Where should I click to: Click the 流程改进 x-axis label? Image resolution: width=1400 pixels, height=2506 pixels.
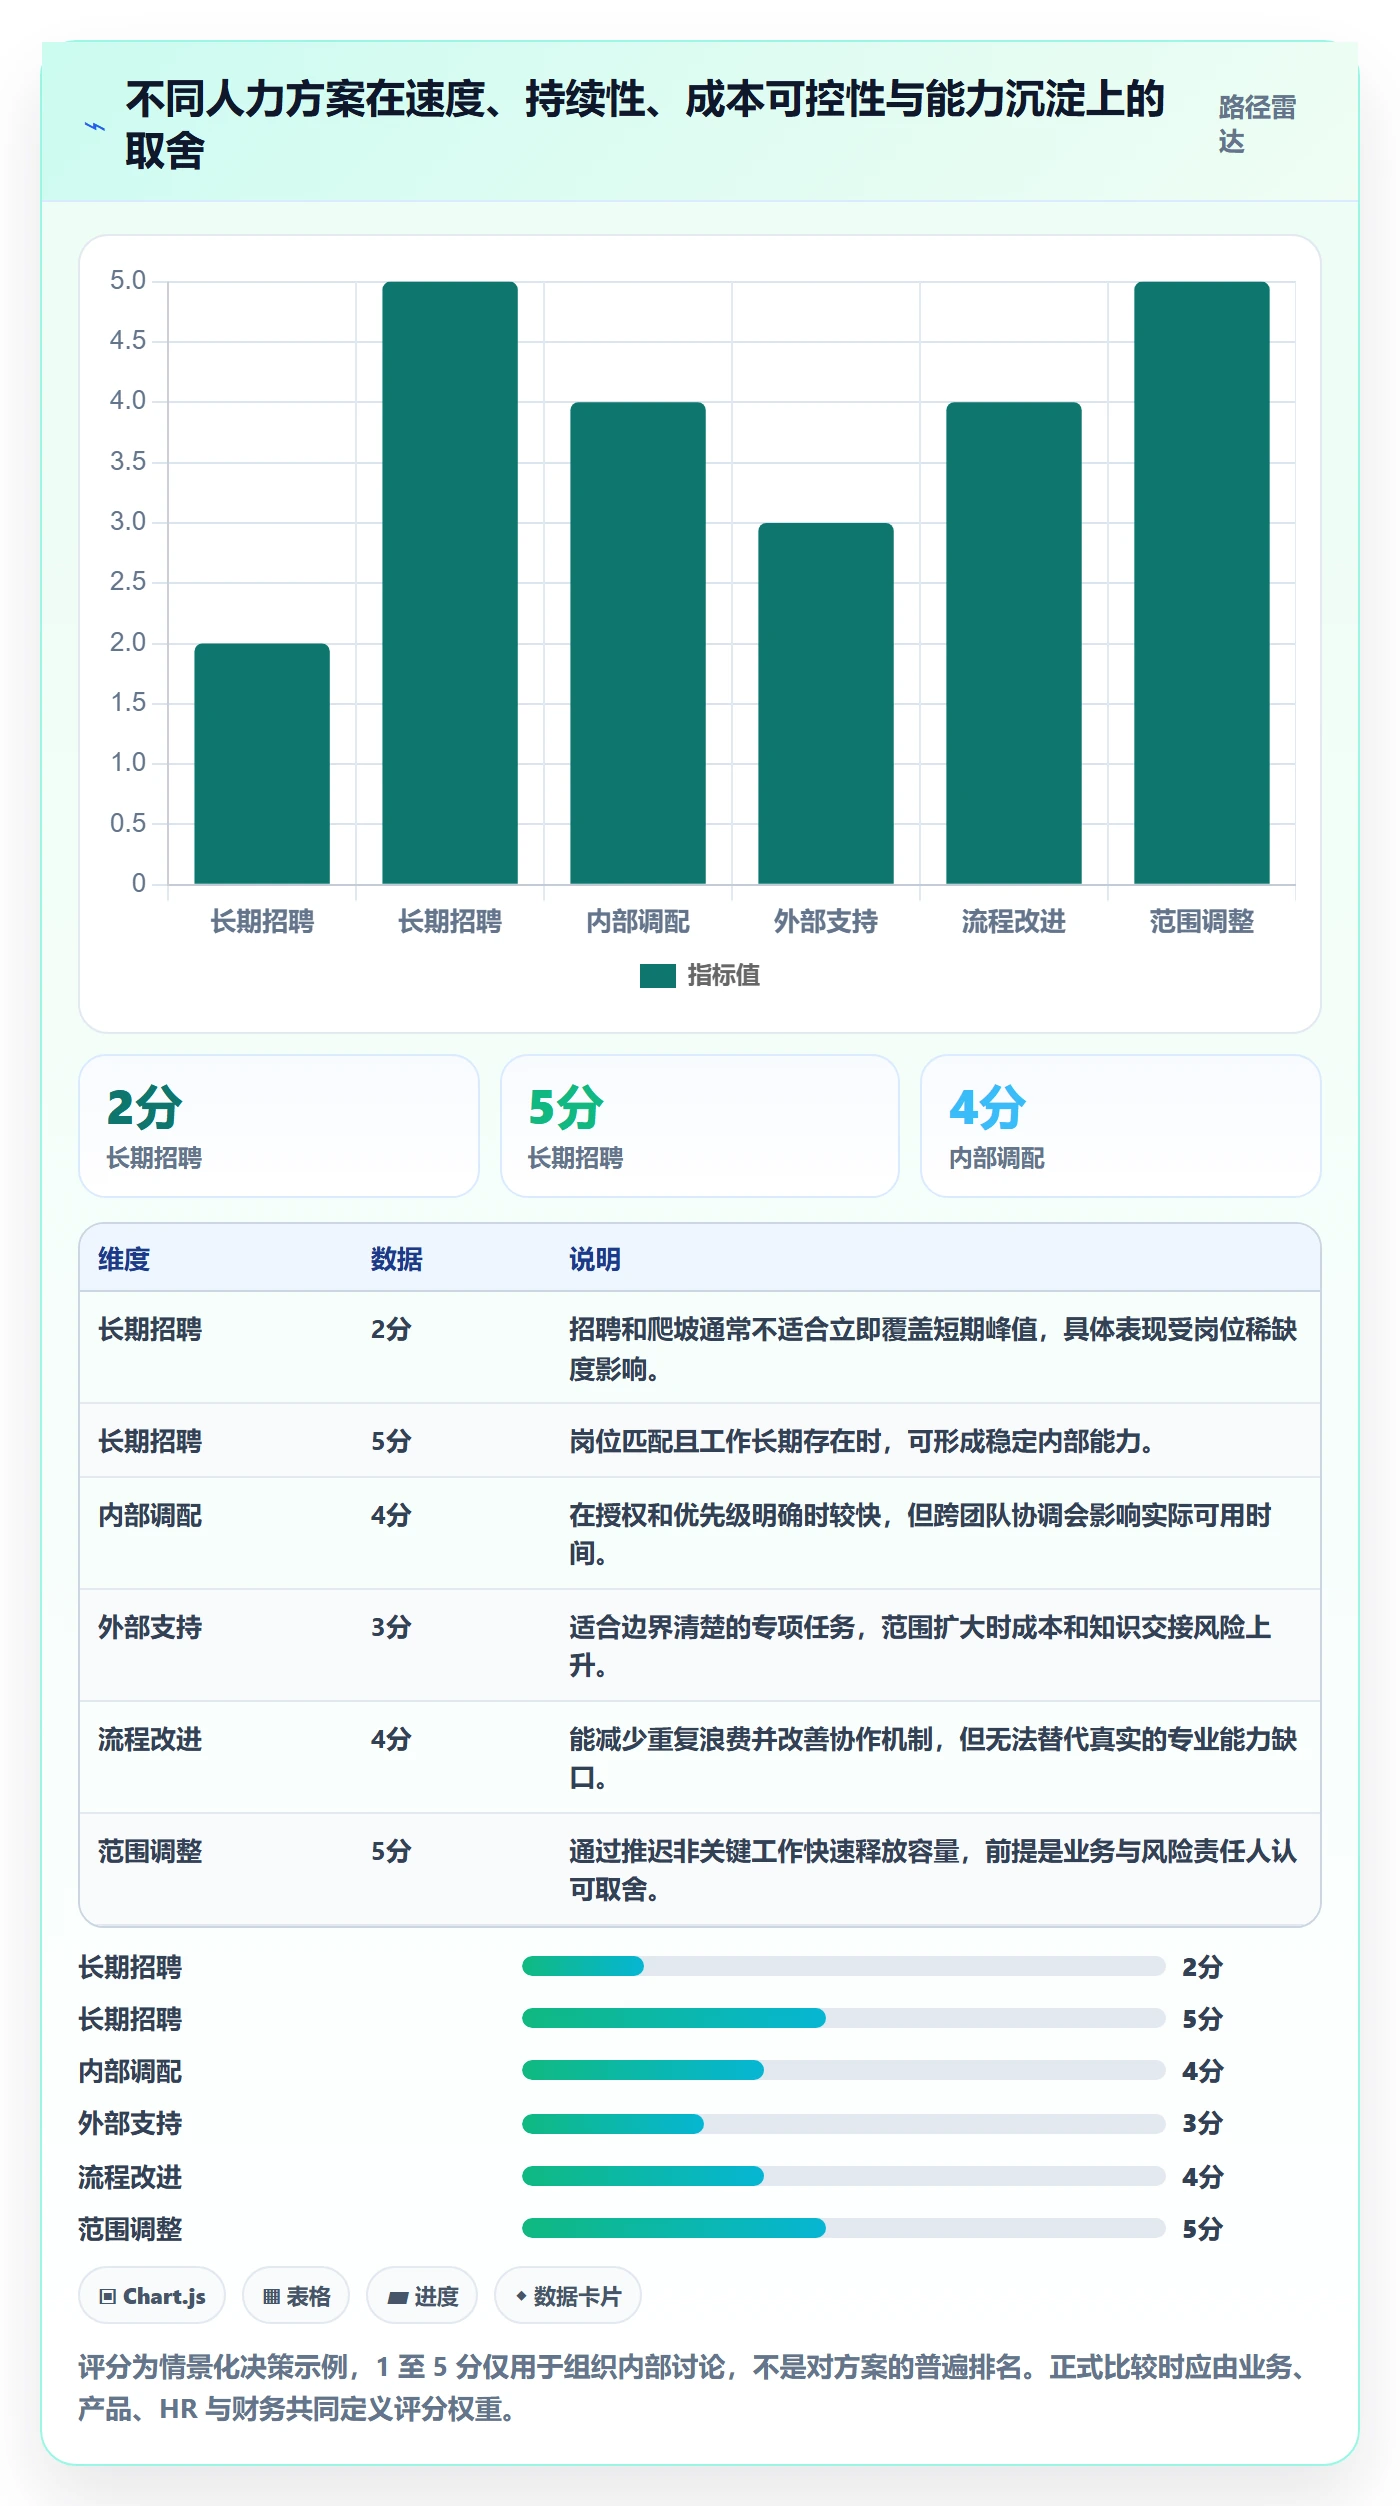coord(1014,921)
